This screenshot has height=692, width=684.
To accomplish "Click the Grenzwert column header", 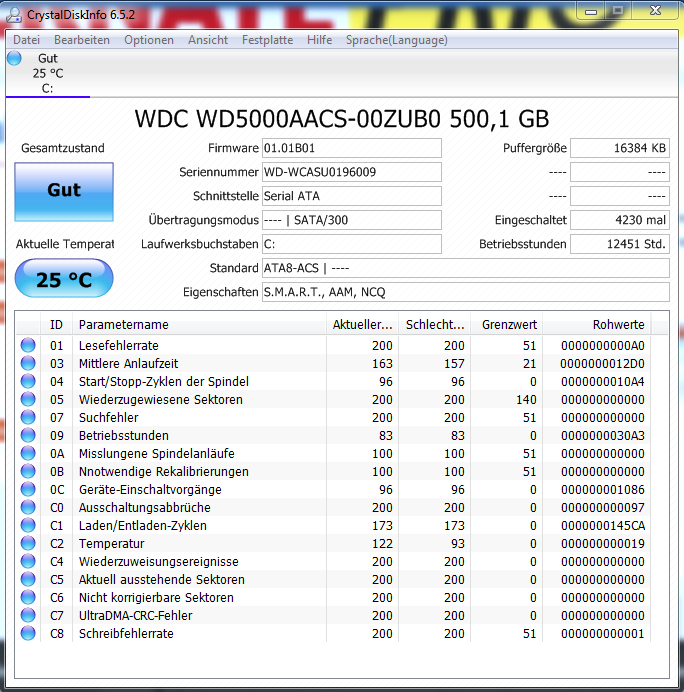I will tap(507, 325).
